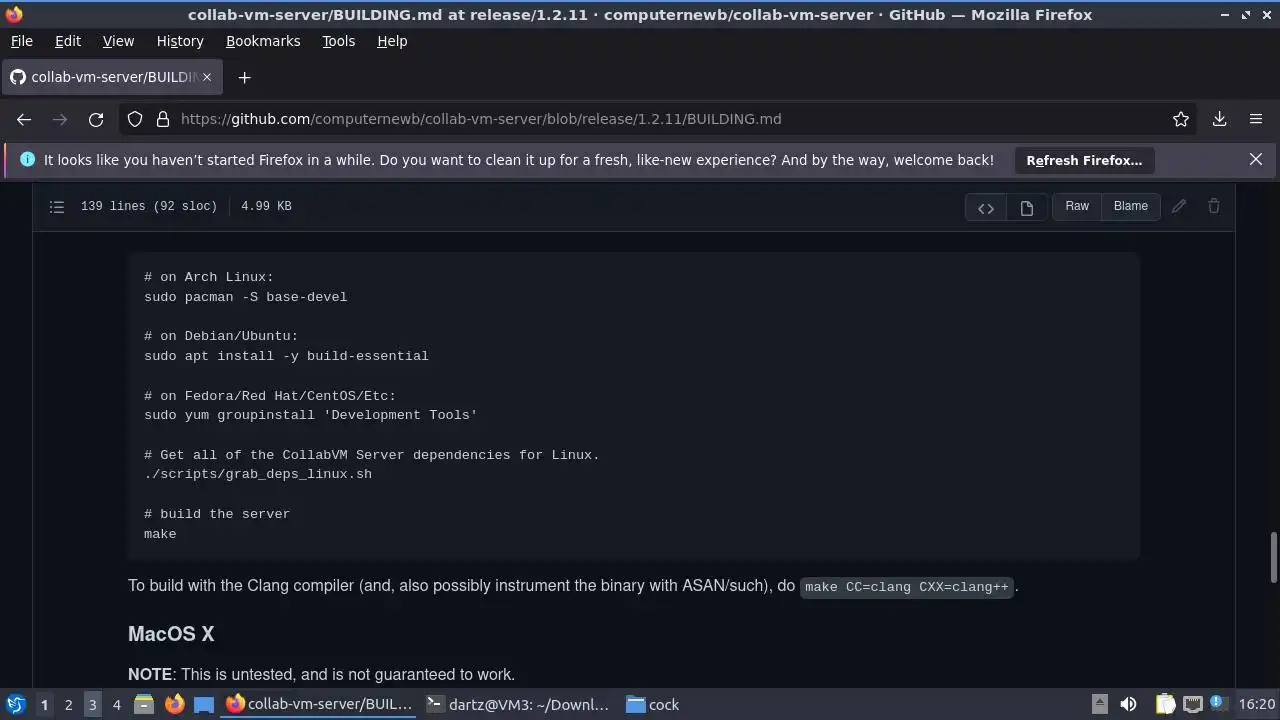This screenshot has height=720, width=1280.
Task: Switch to collab-vm-server Firefox taskbar window
Action: (x=320, y=704)
